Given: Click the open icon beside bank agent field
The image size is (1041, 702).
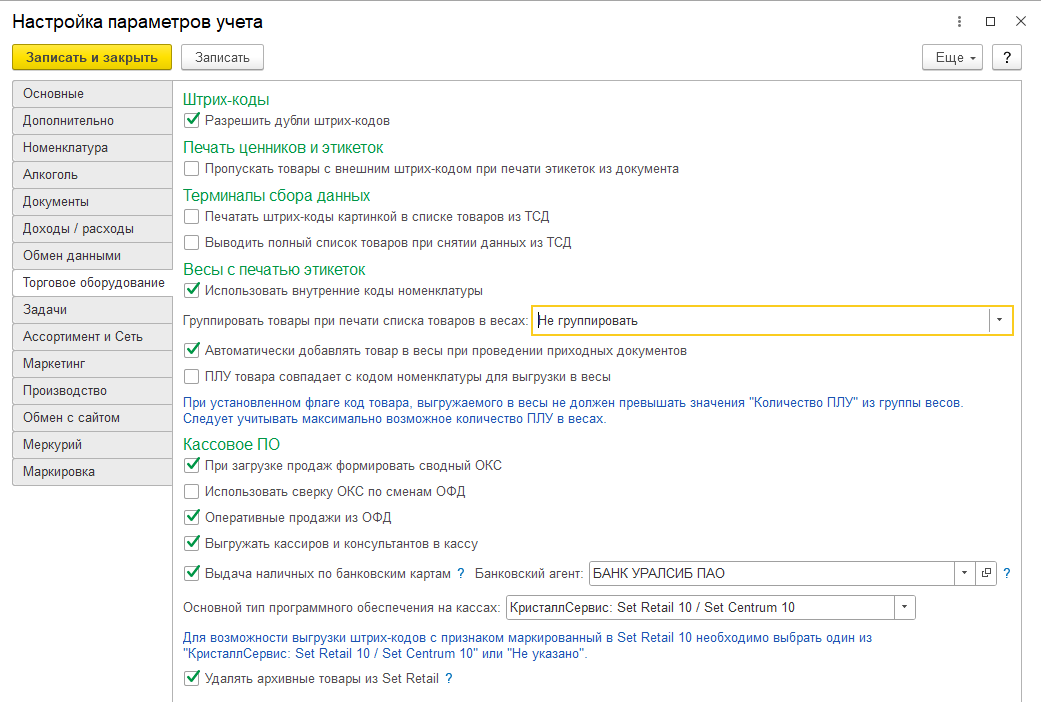Looking at the screenshot, I should [x=985, y=573].
